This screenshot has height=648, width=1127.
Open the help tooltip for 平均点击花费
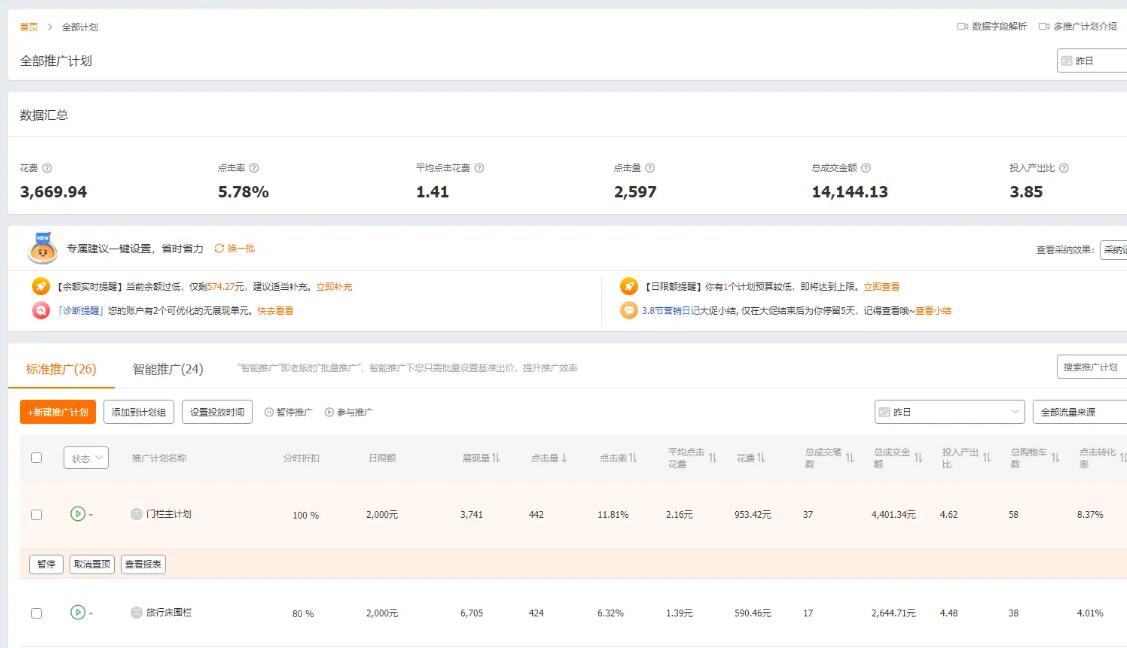pyautogui.click(x=479, y=168)
